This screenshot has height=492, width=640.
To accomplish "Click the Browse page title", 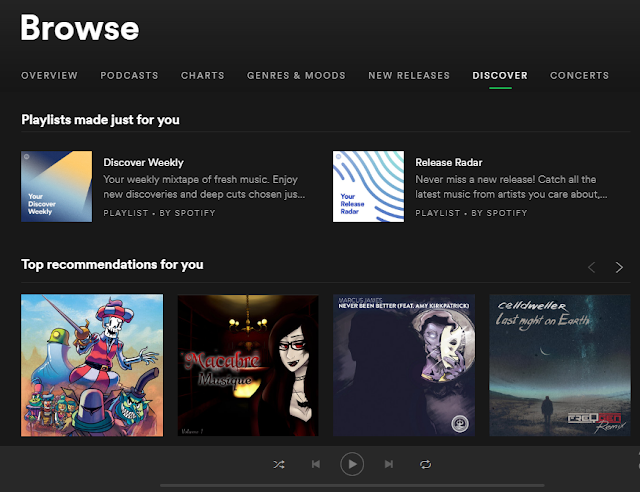I will [80, 28].
